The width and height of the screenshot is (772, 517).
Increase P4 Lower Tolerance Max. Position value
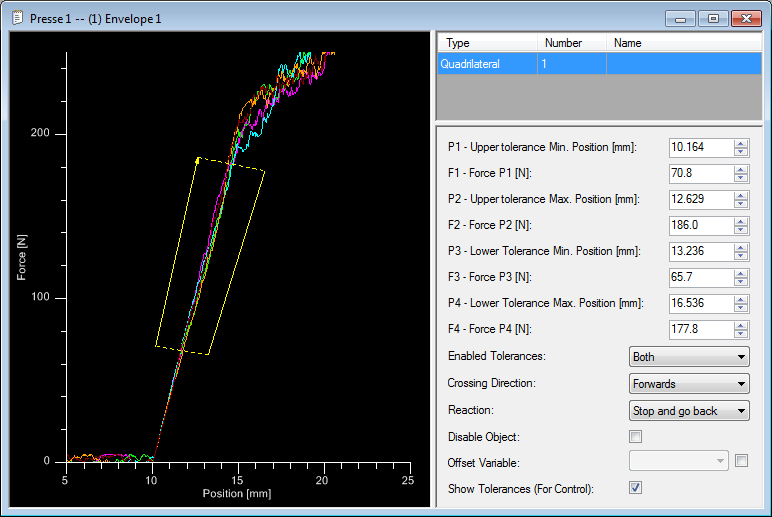tap(740, 299)
